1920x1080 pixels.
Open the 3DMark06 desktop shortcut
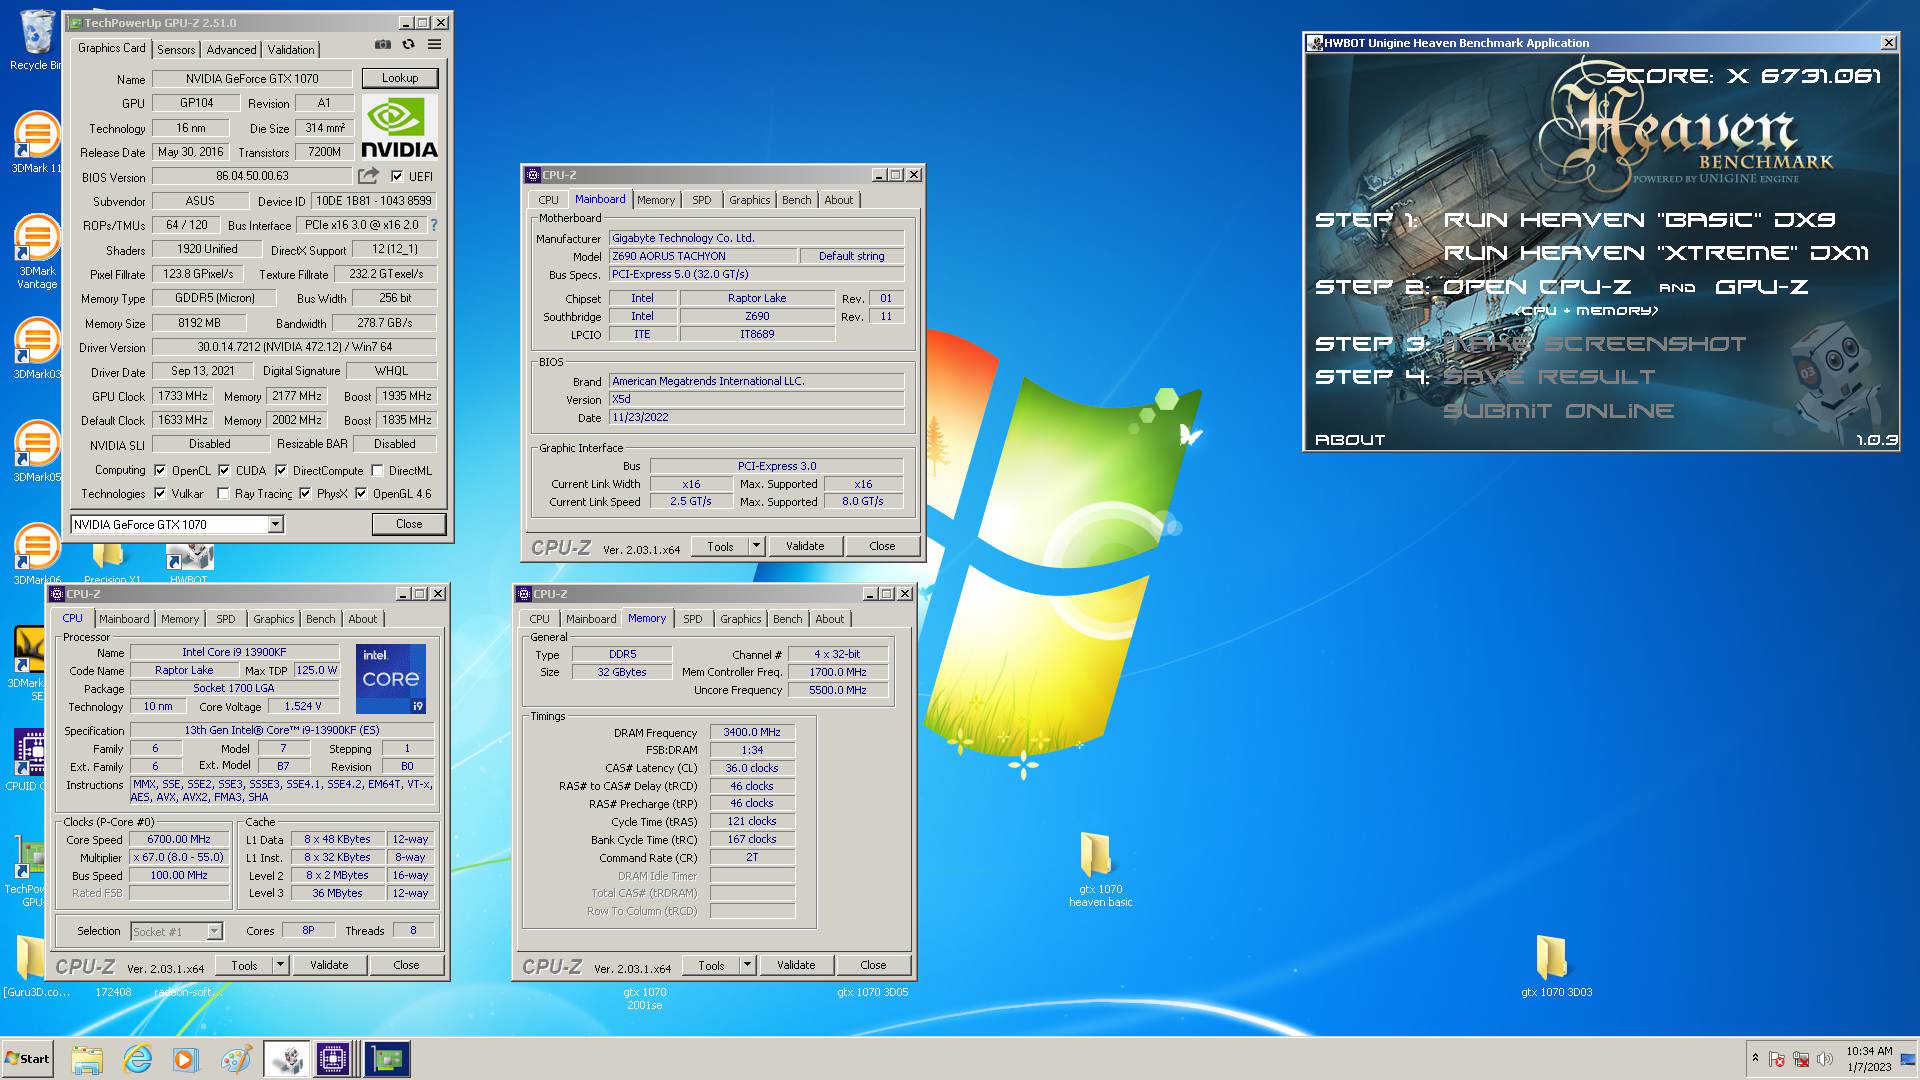pyautogui.click(x=36, y=555)
